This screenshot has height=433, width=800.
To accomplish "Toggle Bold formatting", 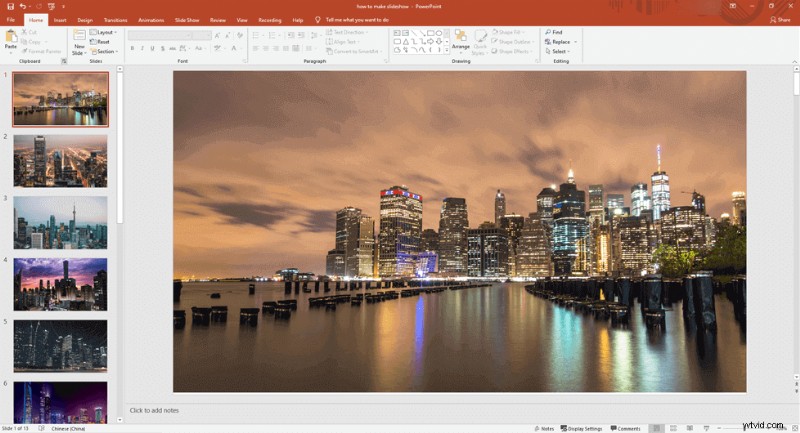I will [x=132, y=48].
